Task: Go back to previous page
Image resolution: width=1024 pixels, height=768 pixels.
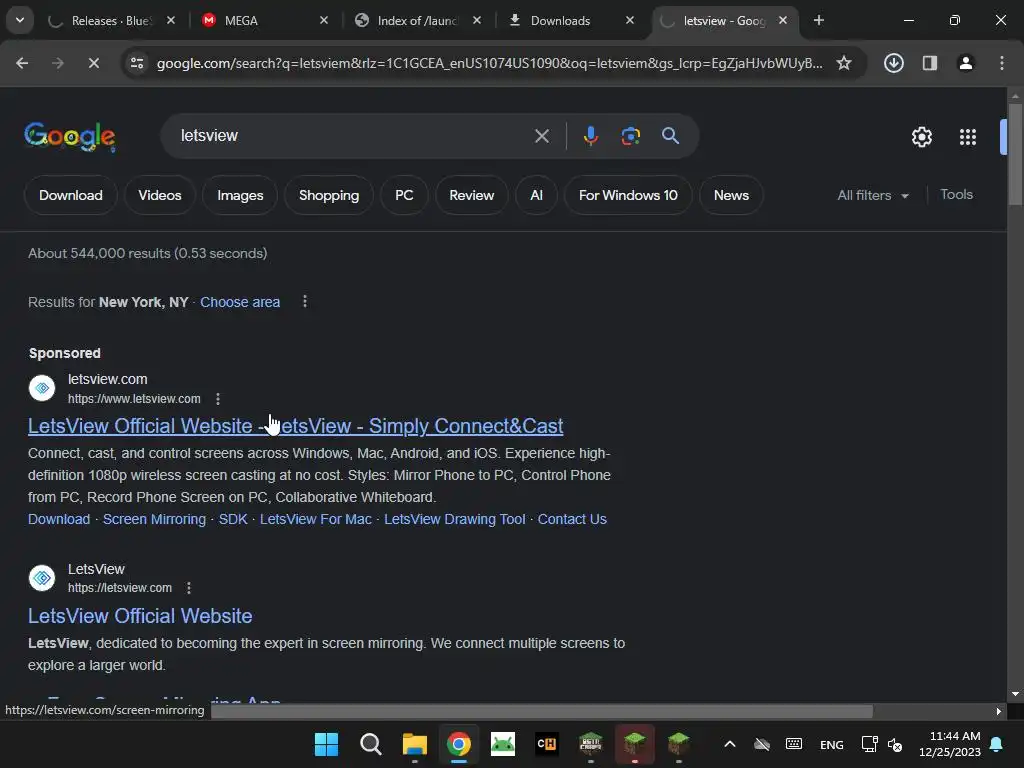Action: point(22,63)
